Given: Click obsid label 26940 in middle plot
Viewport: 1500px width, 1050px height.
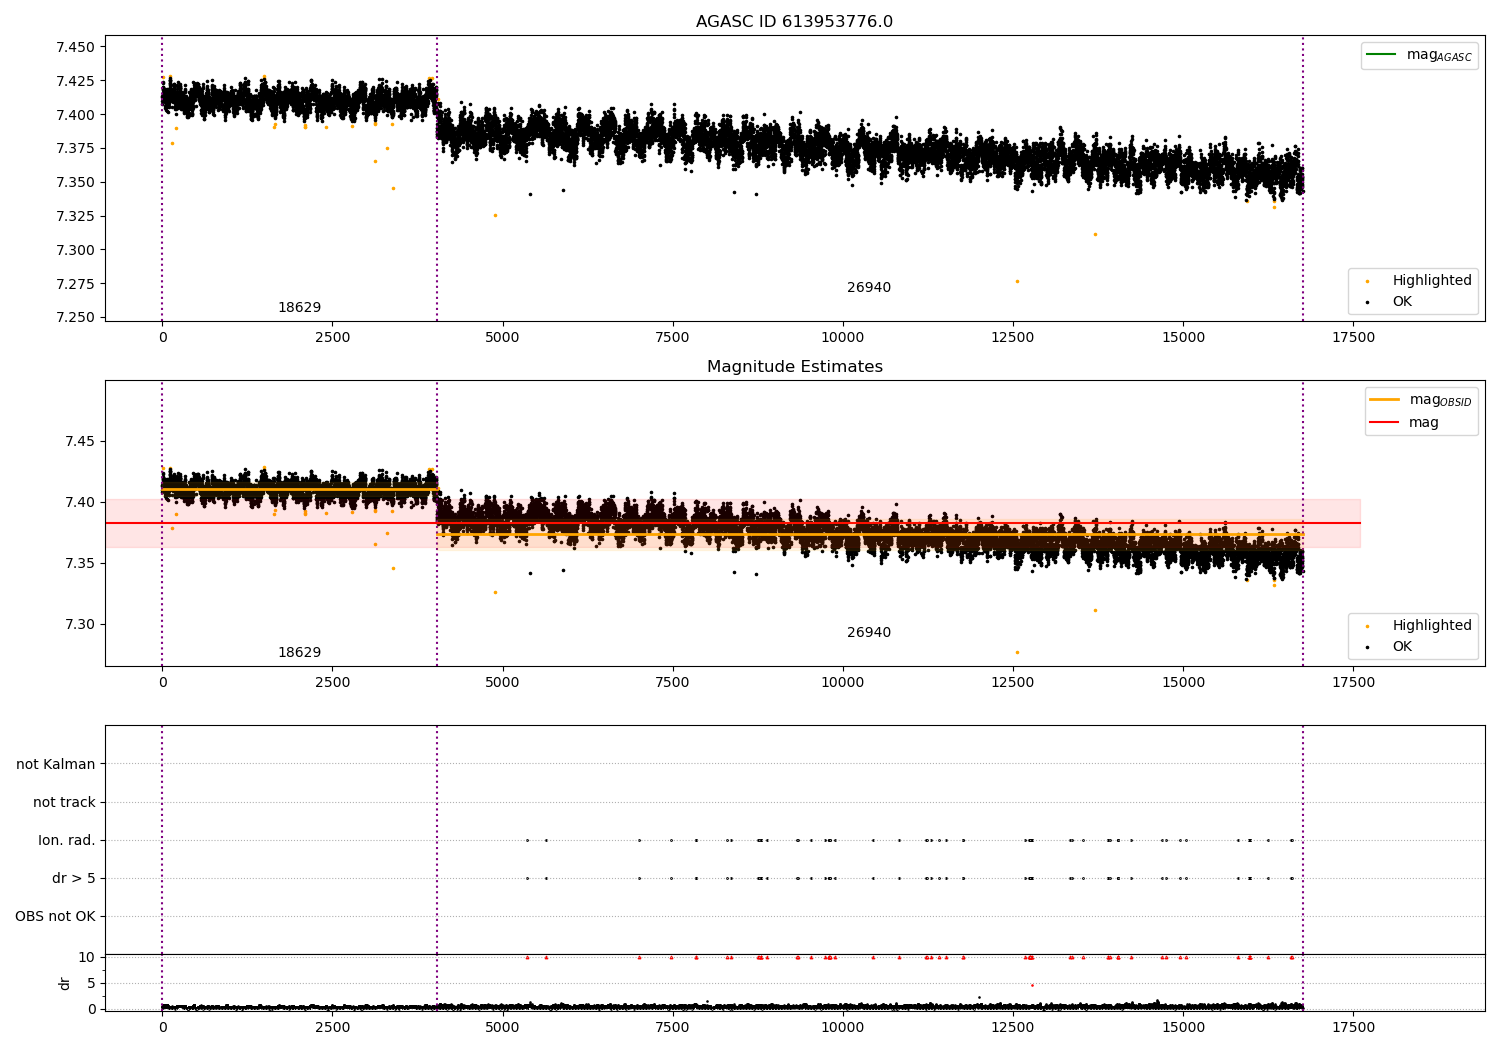Looking at the screenshot, I should [x=868, y=633].
